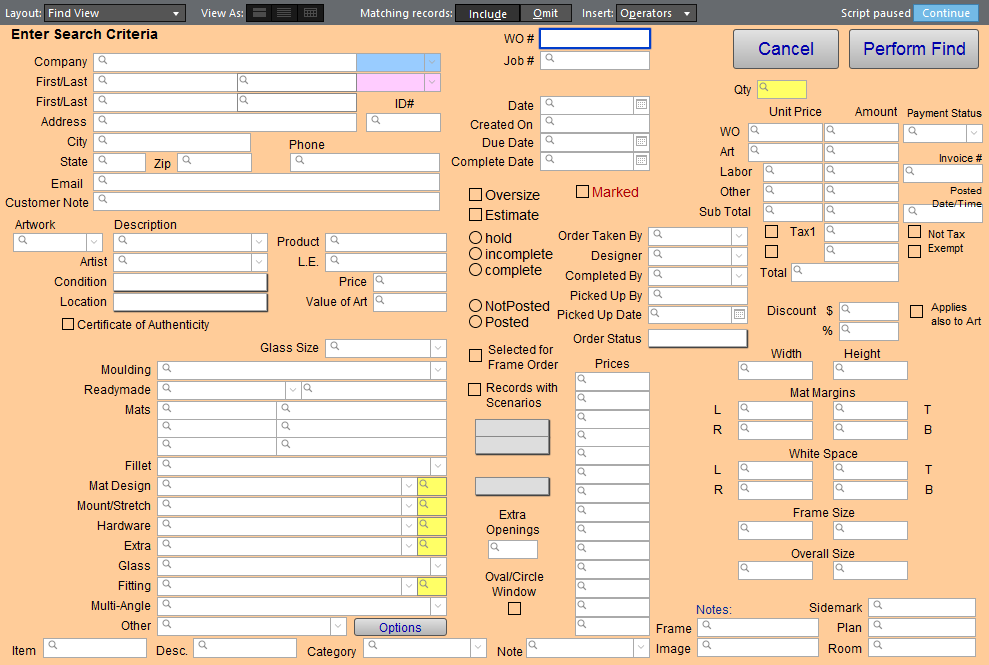Select the incomplete radio button
The width and height of the screenshot is (989, 665).
[x=476, y=254]
